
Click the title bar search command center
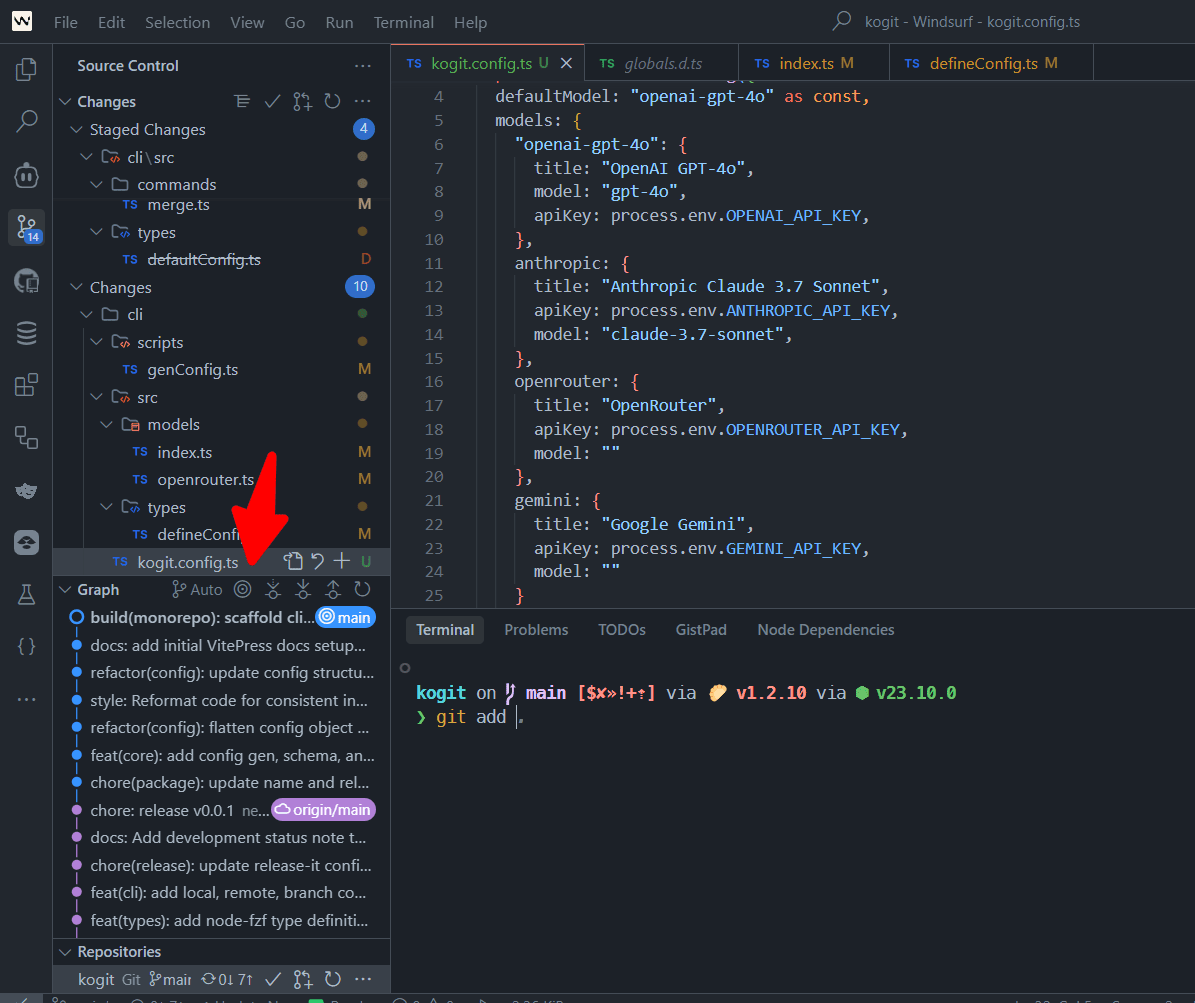coord(958,21)
